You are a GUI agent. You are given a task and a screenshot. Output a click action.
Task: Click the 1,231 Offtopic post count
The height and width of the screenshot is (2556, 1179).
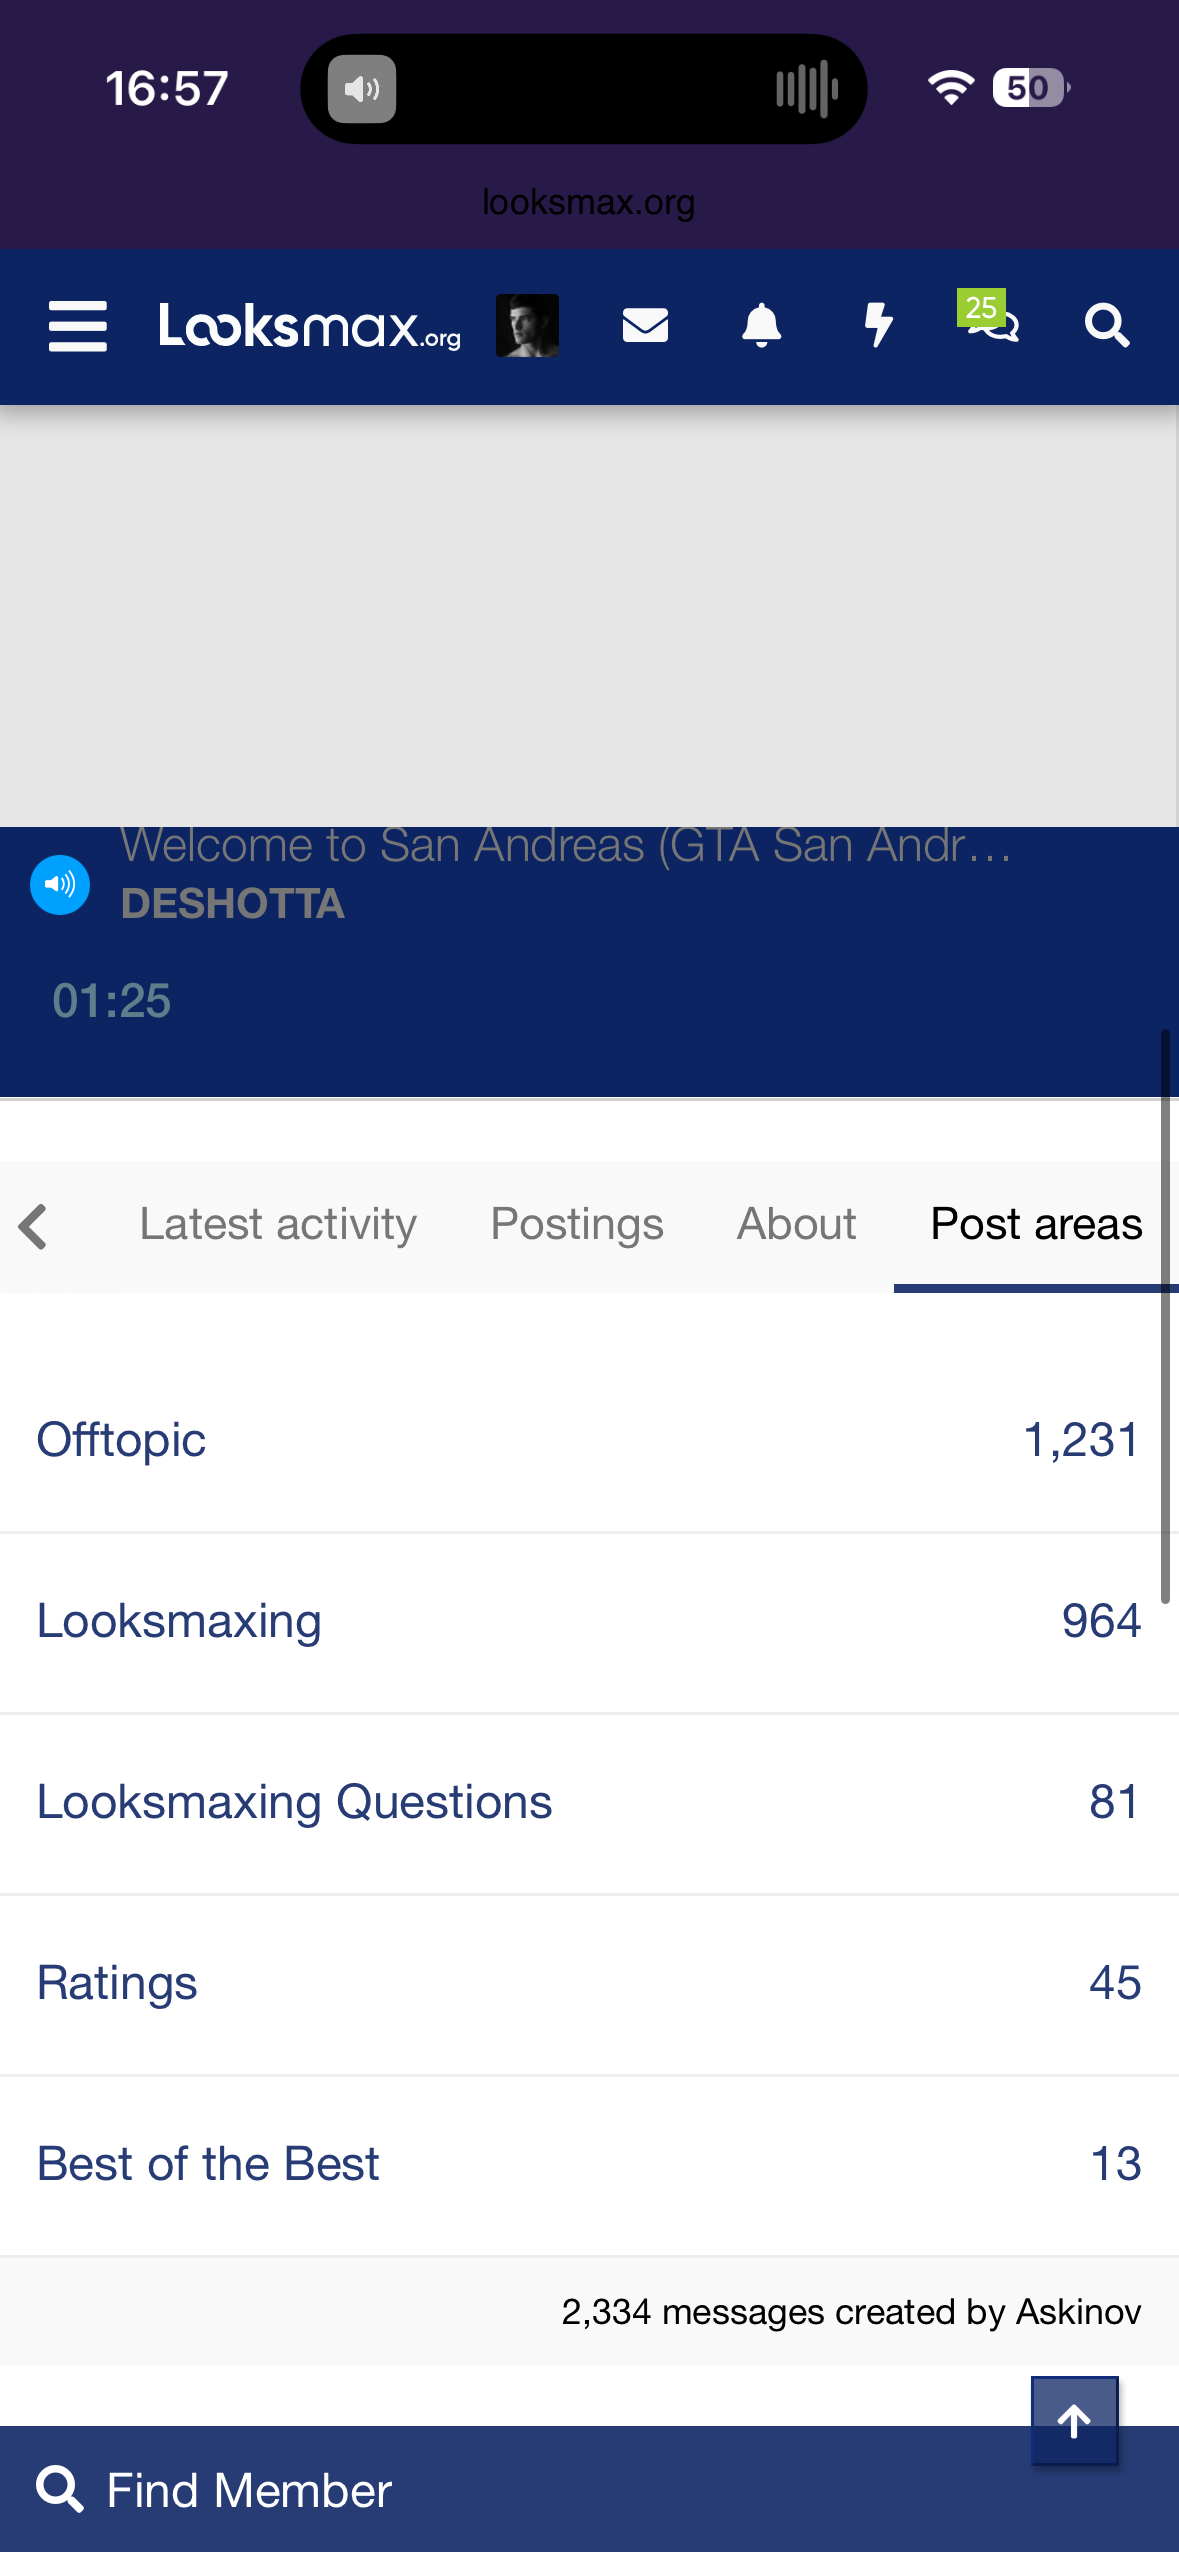coord(1081,1441)
